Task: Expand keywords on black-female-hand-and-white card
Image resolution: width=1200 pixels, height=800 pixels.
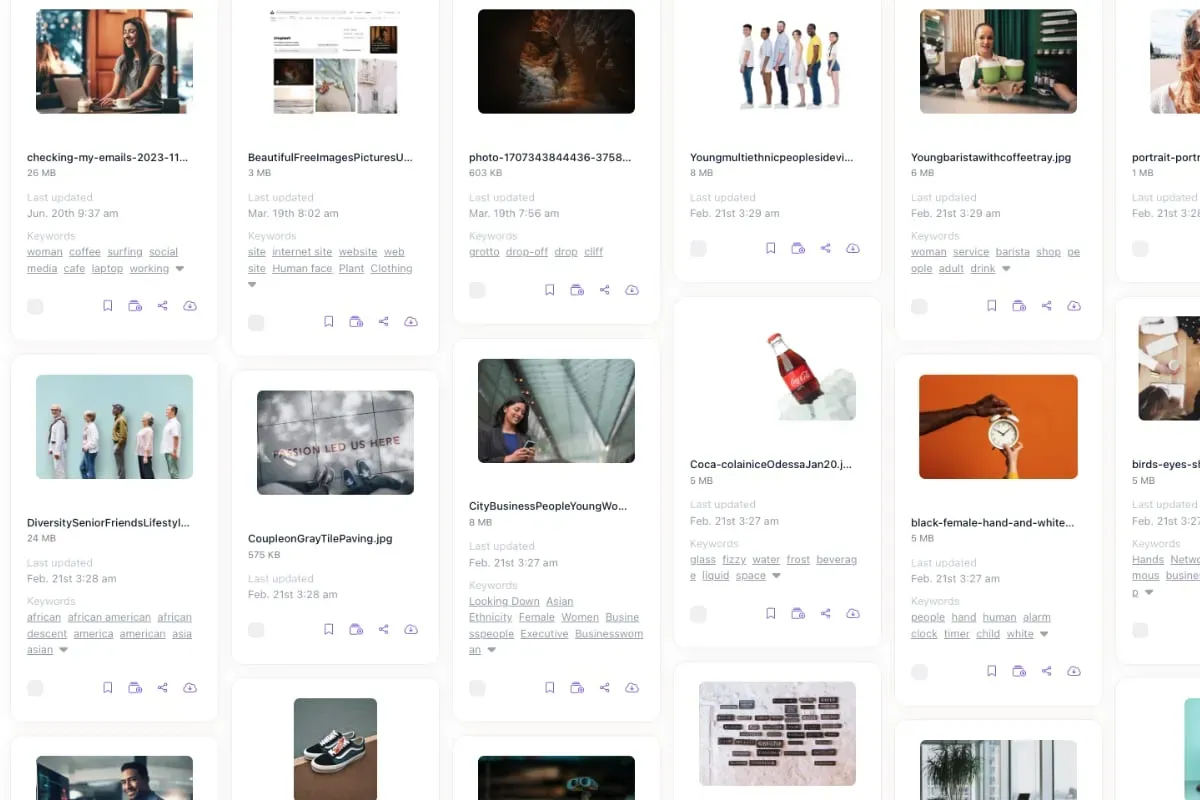Action: pos(1044,634)
